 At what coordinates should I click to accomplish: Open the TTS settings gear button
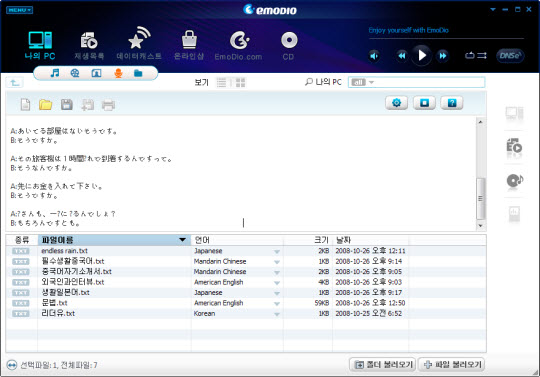[397, 103]
